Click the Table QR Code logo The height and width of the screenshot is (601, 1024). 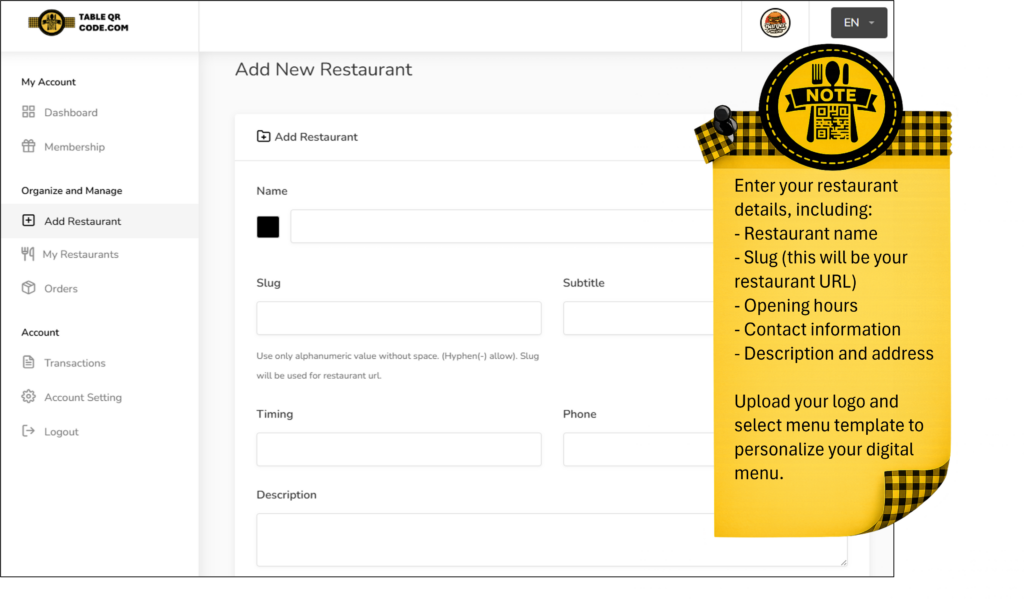[x=78, y=22]
